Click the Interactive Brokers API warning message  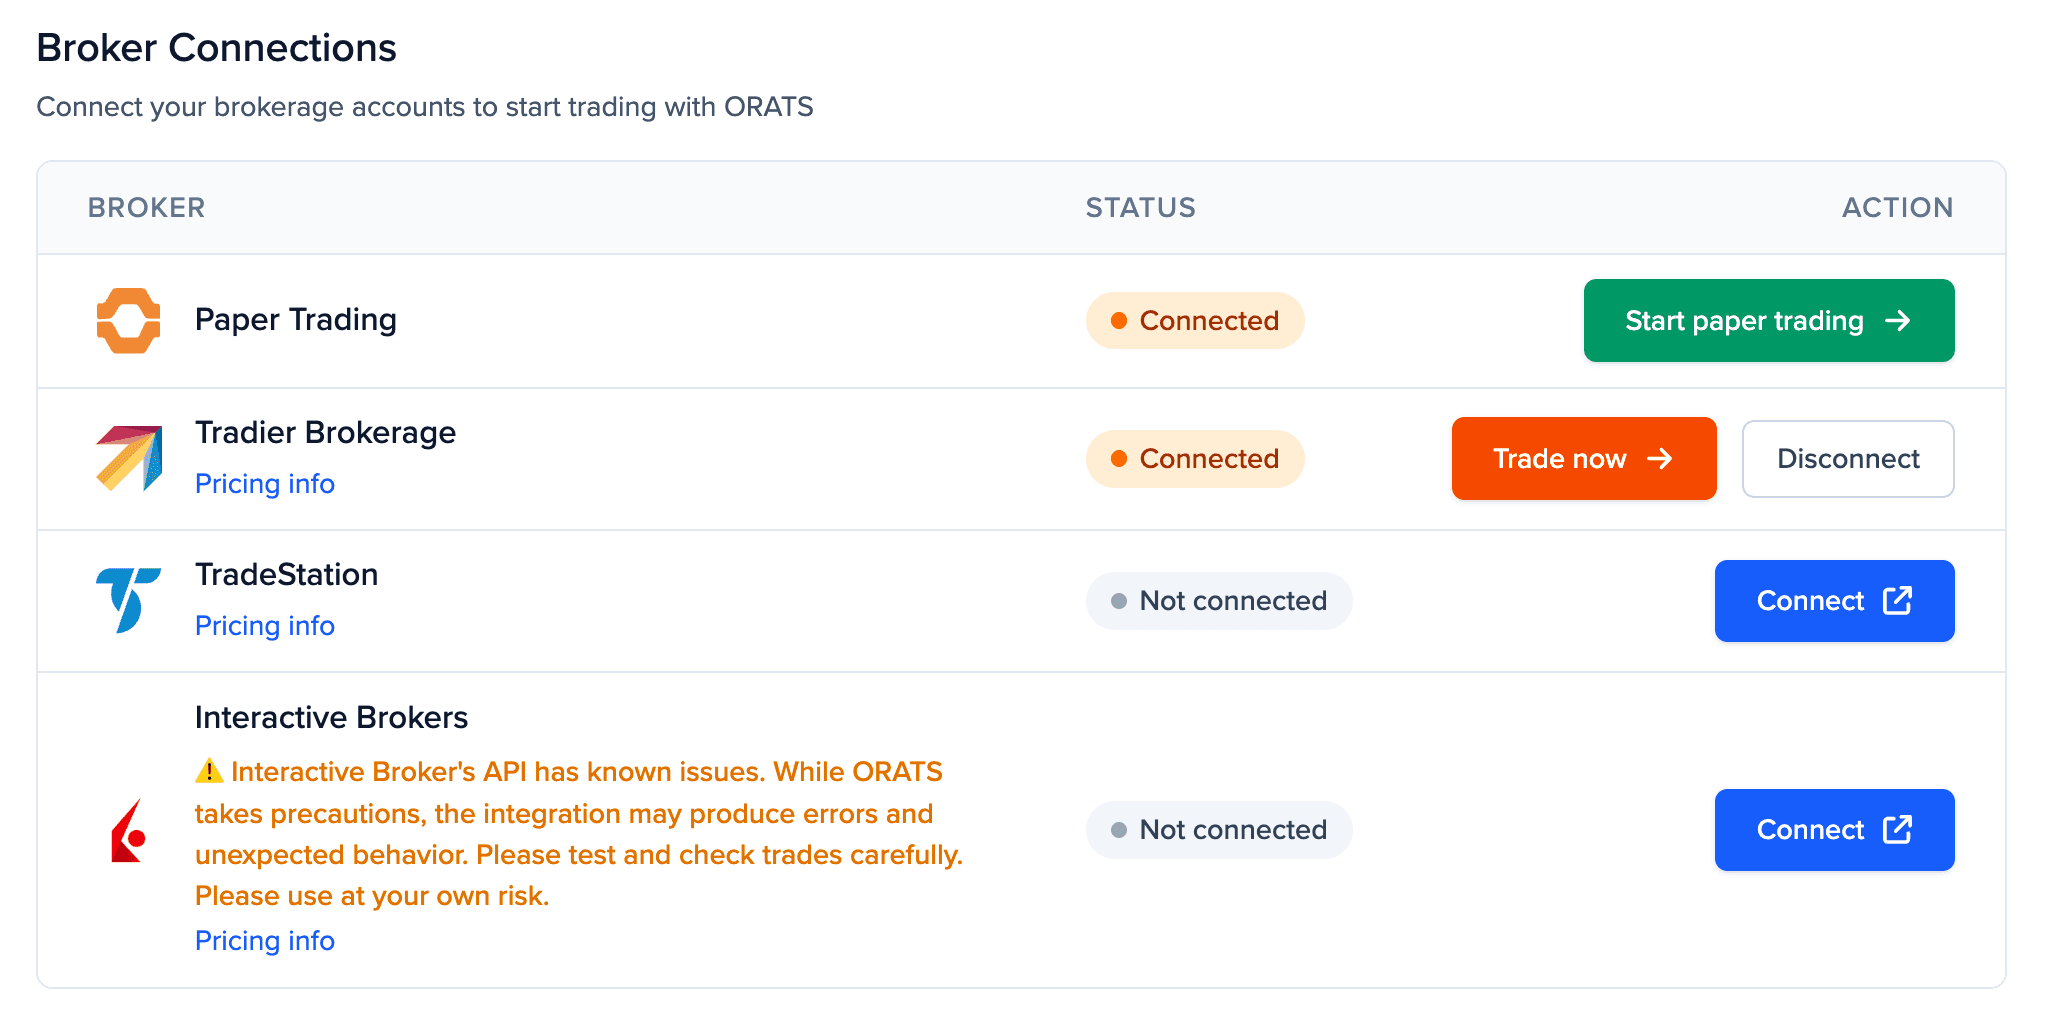[x=578, y=834]
